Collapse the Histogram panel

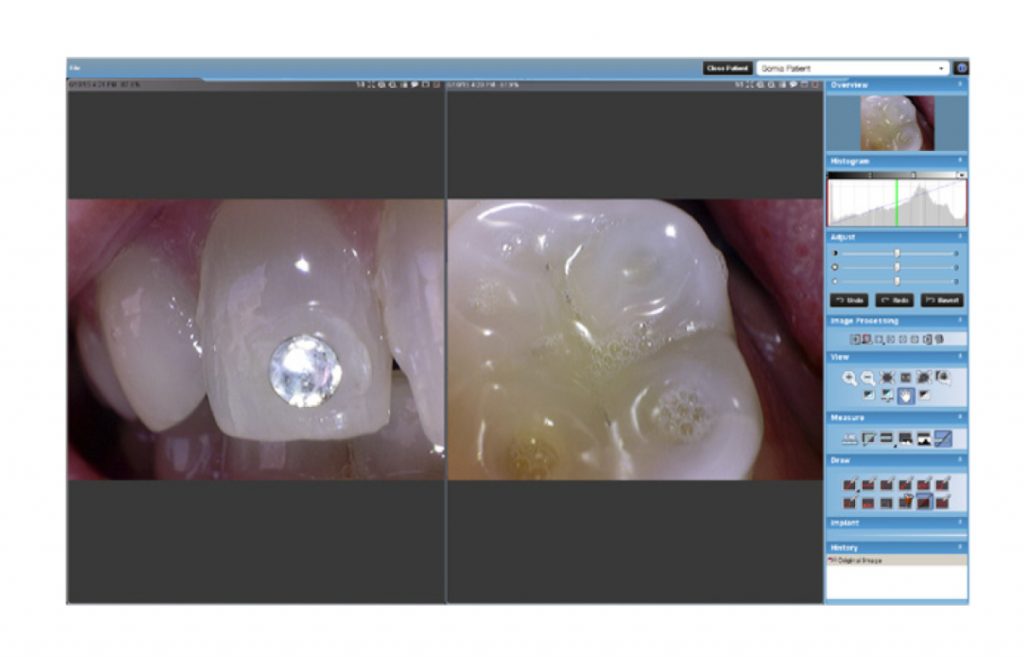[x=961, y=161]
